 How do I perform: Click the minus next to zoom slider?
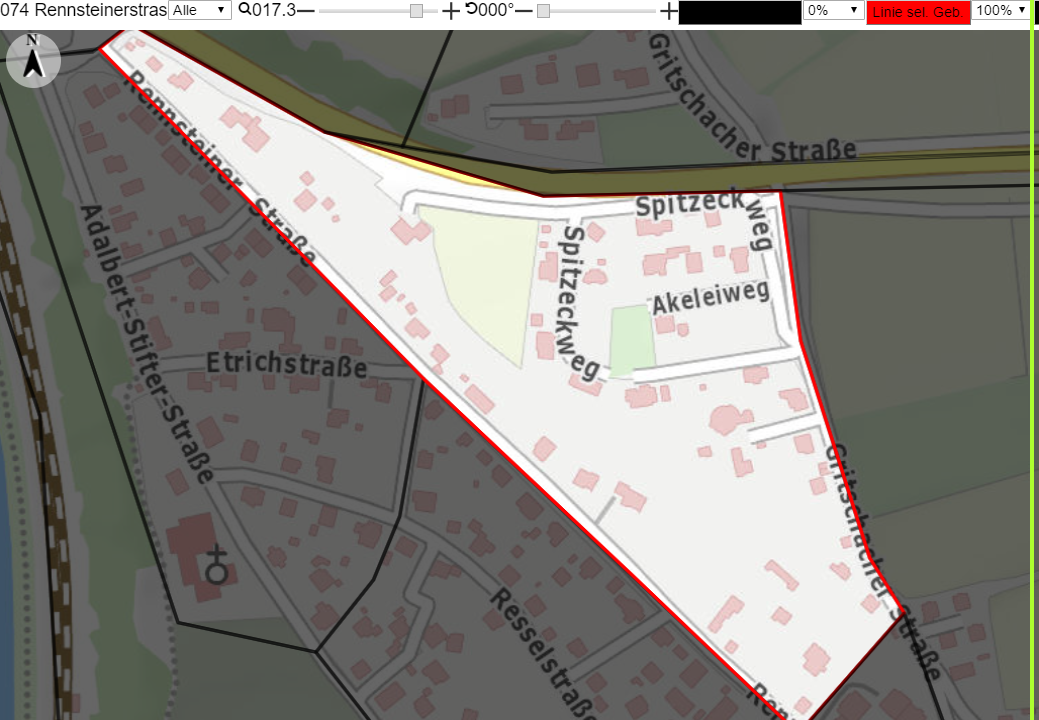click(x=305, y=11)
